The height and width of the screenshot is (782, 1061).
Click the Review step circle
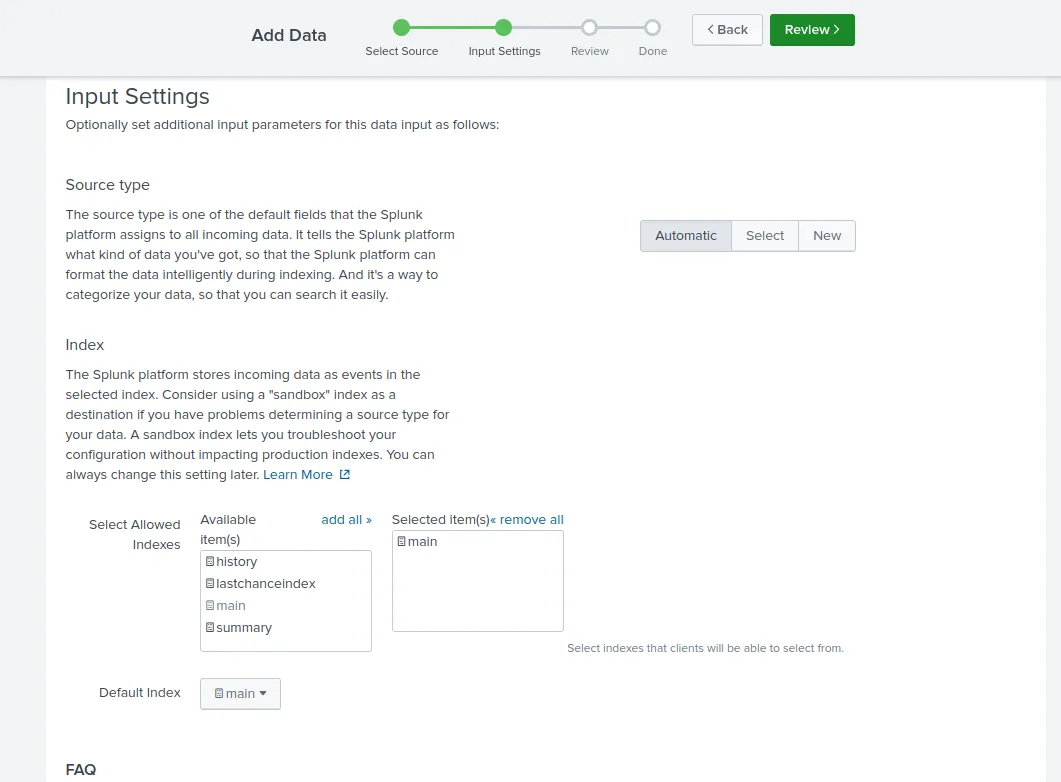[x=589, y=28]
